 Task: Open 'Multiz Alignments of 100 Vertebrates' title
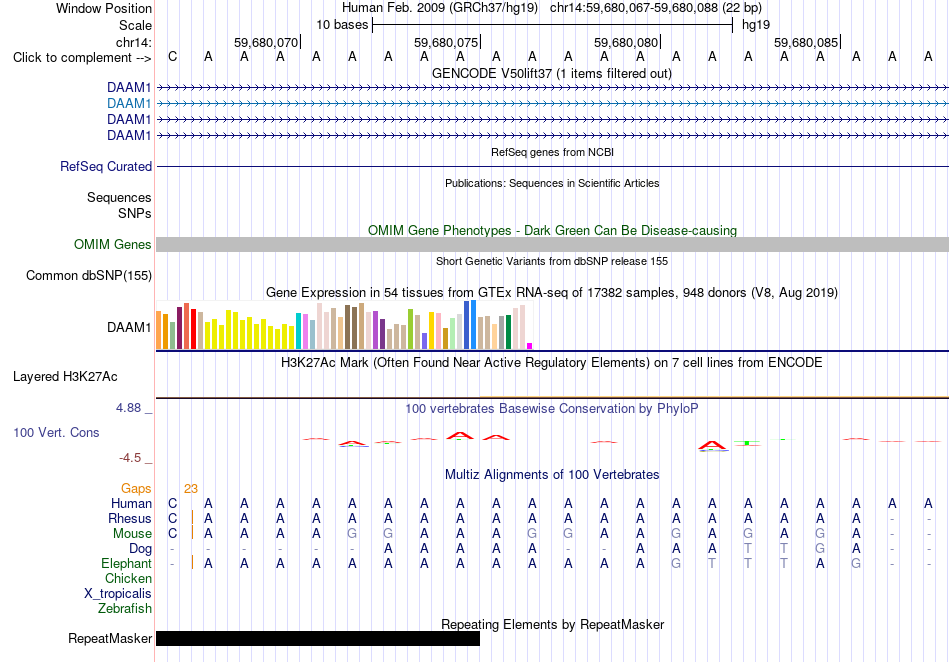click(552, 474)
